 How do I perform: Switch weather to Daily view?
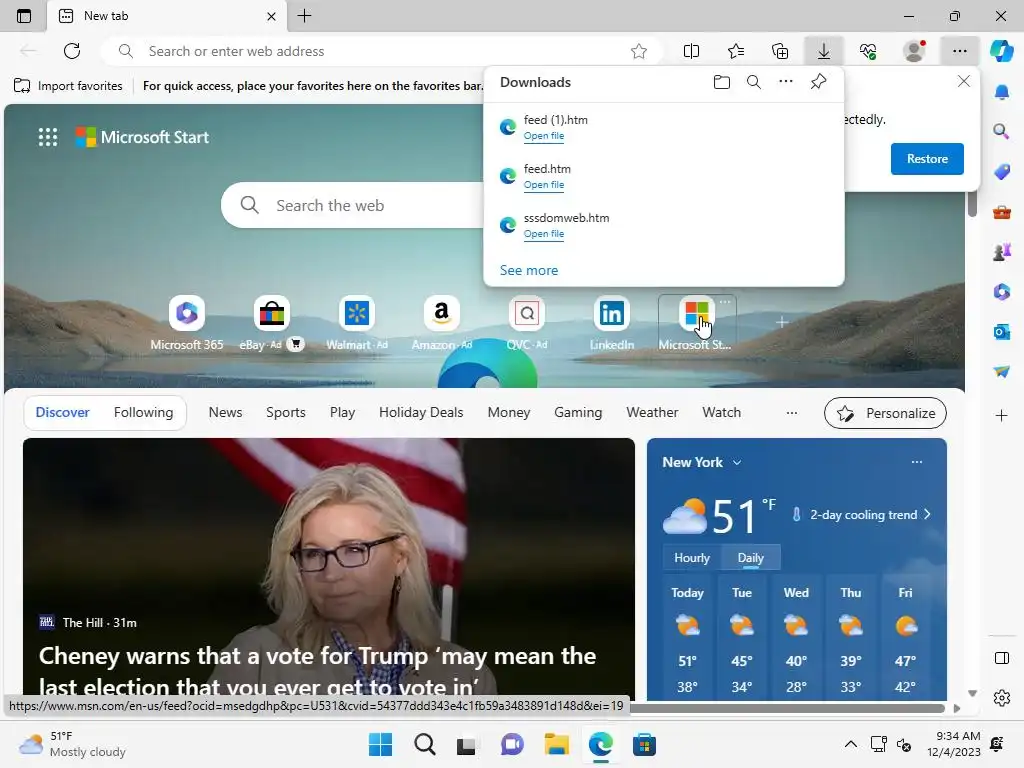(x=750, y=558)
